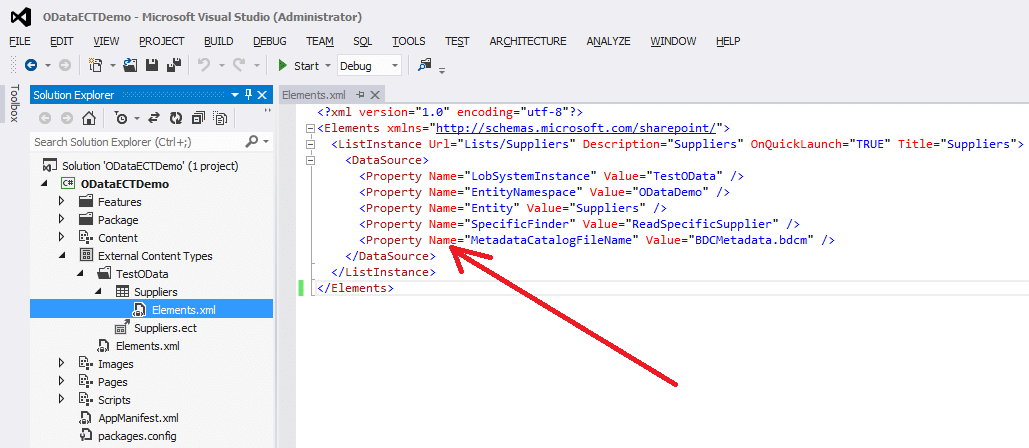Open the PROJECT menu
Viewport: 1029px width, 448px height.
(161, 41)
